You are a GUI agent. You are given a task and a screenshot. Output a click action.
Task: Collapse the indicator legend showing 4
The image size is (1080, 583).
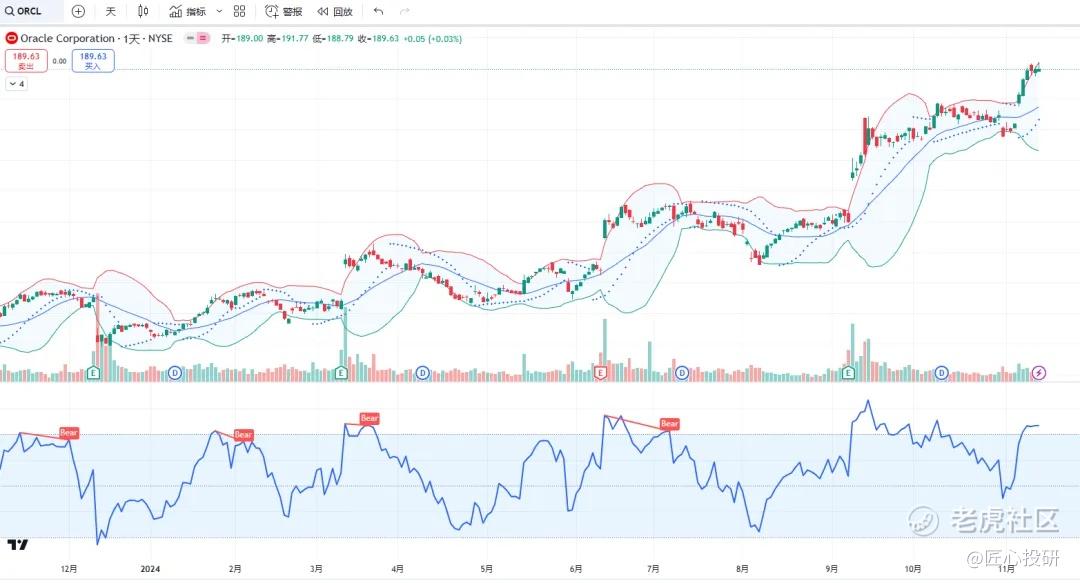click(17, 84)
